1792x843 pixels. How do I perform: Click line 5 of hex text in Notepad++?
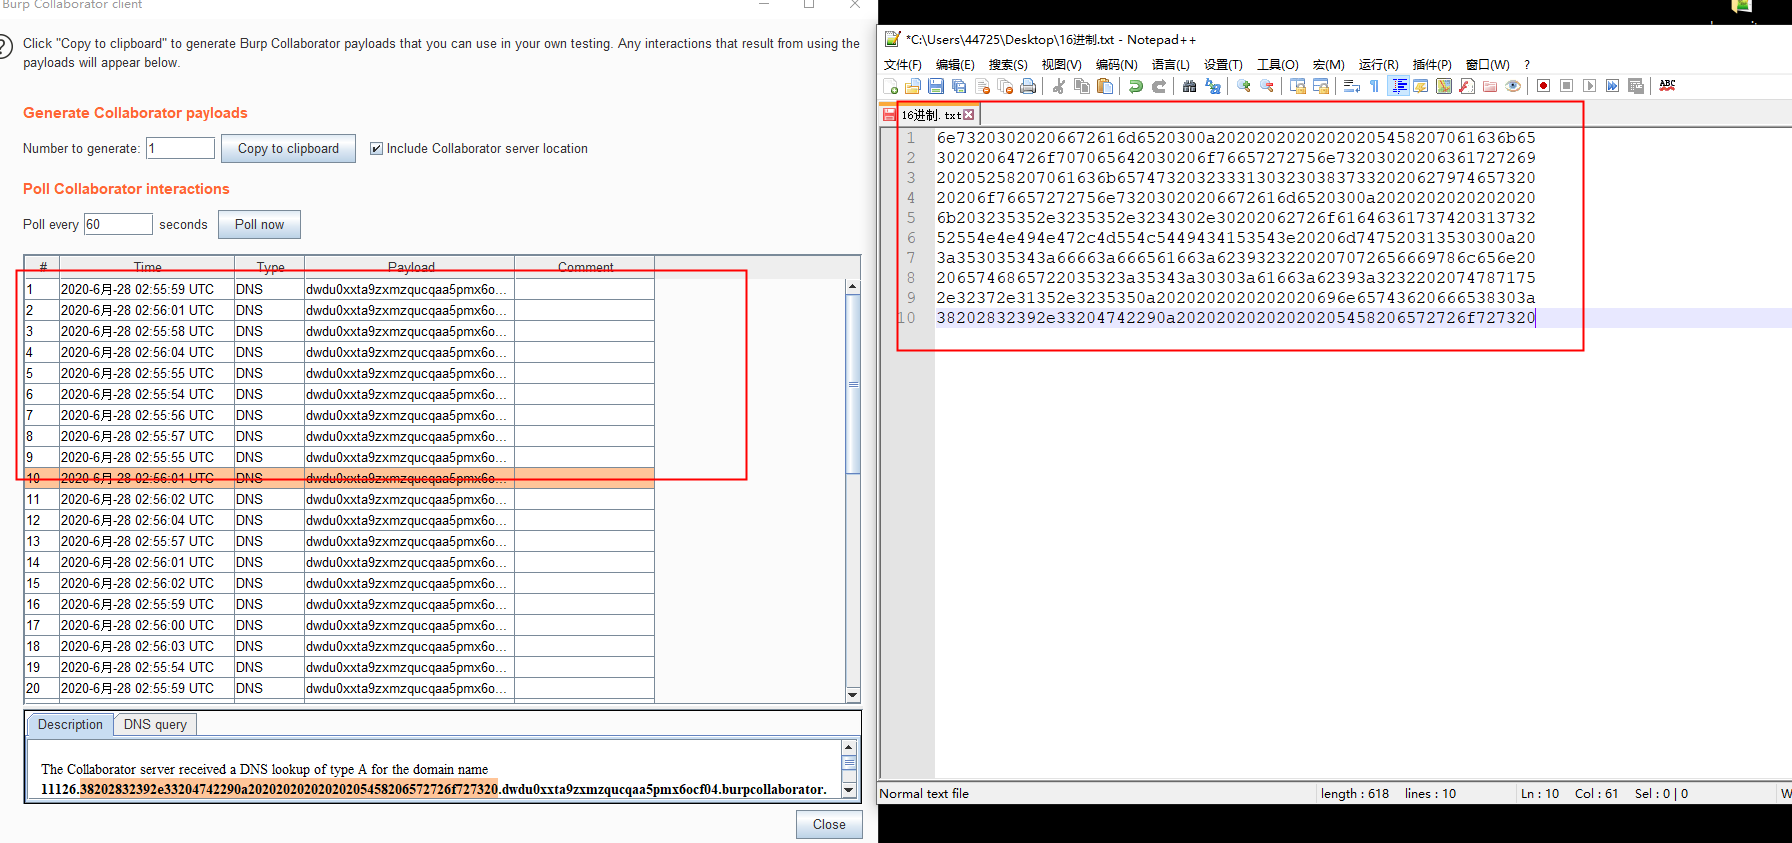[x=1235, y=218]
